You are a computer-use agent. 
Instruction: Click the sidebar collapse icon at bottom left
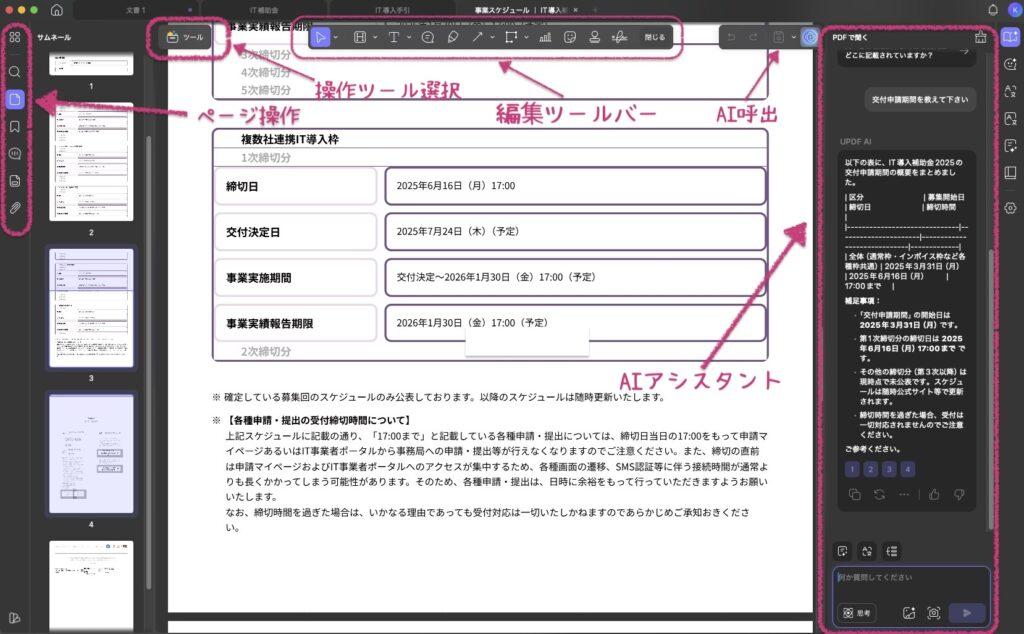pyautogui.click(x=14, y=618)
